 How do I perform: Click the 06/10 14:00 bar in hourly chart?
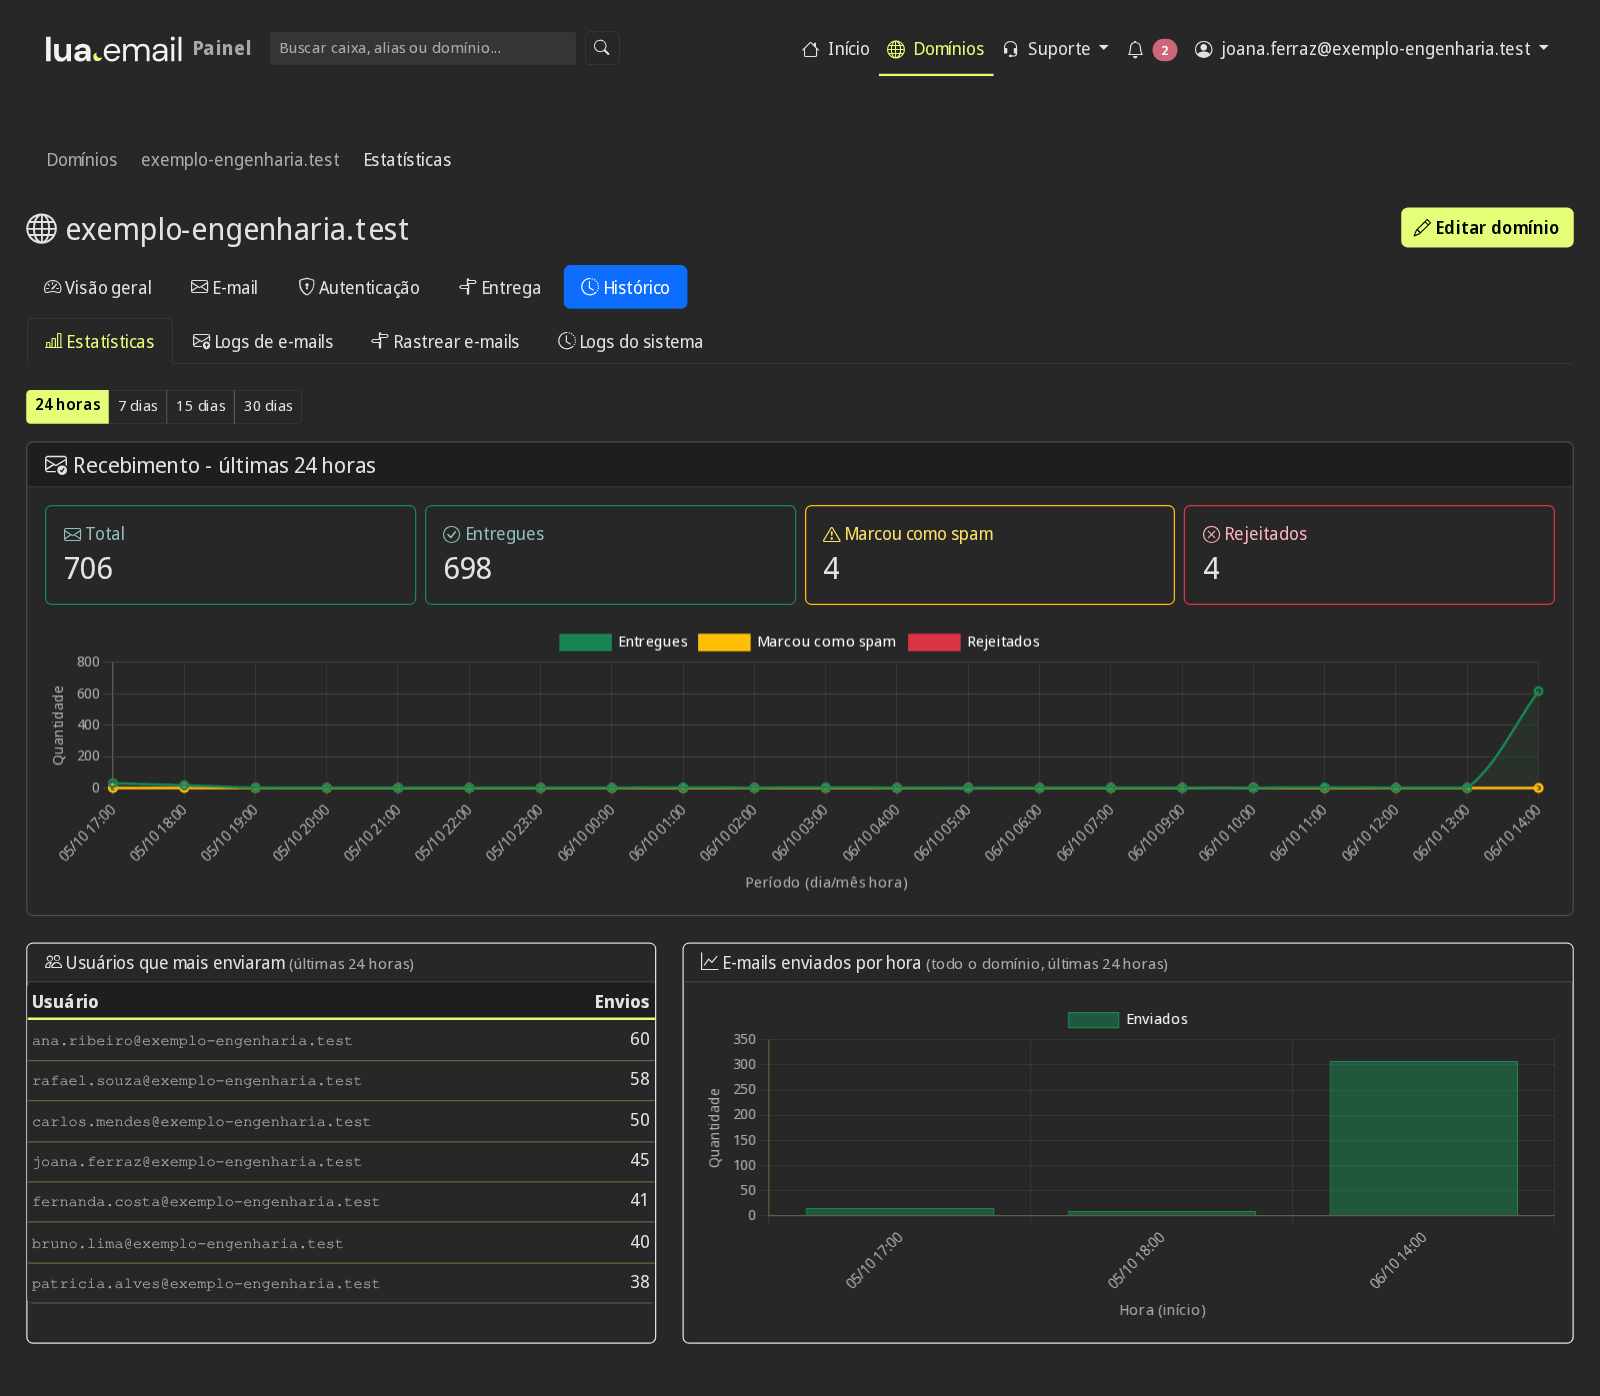pos(1423,1138)
